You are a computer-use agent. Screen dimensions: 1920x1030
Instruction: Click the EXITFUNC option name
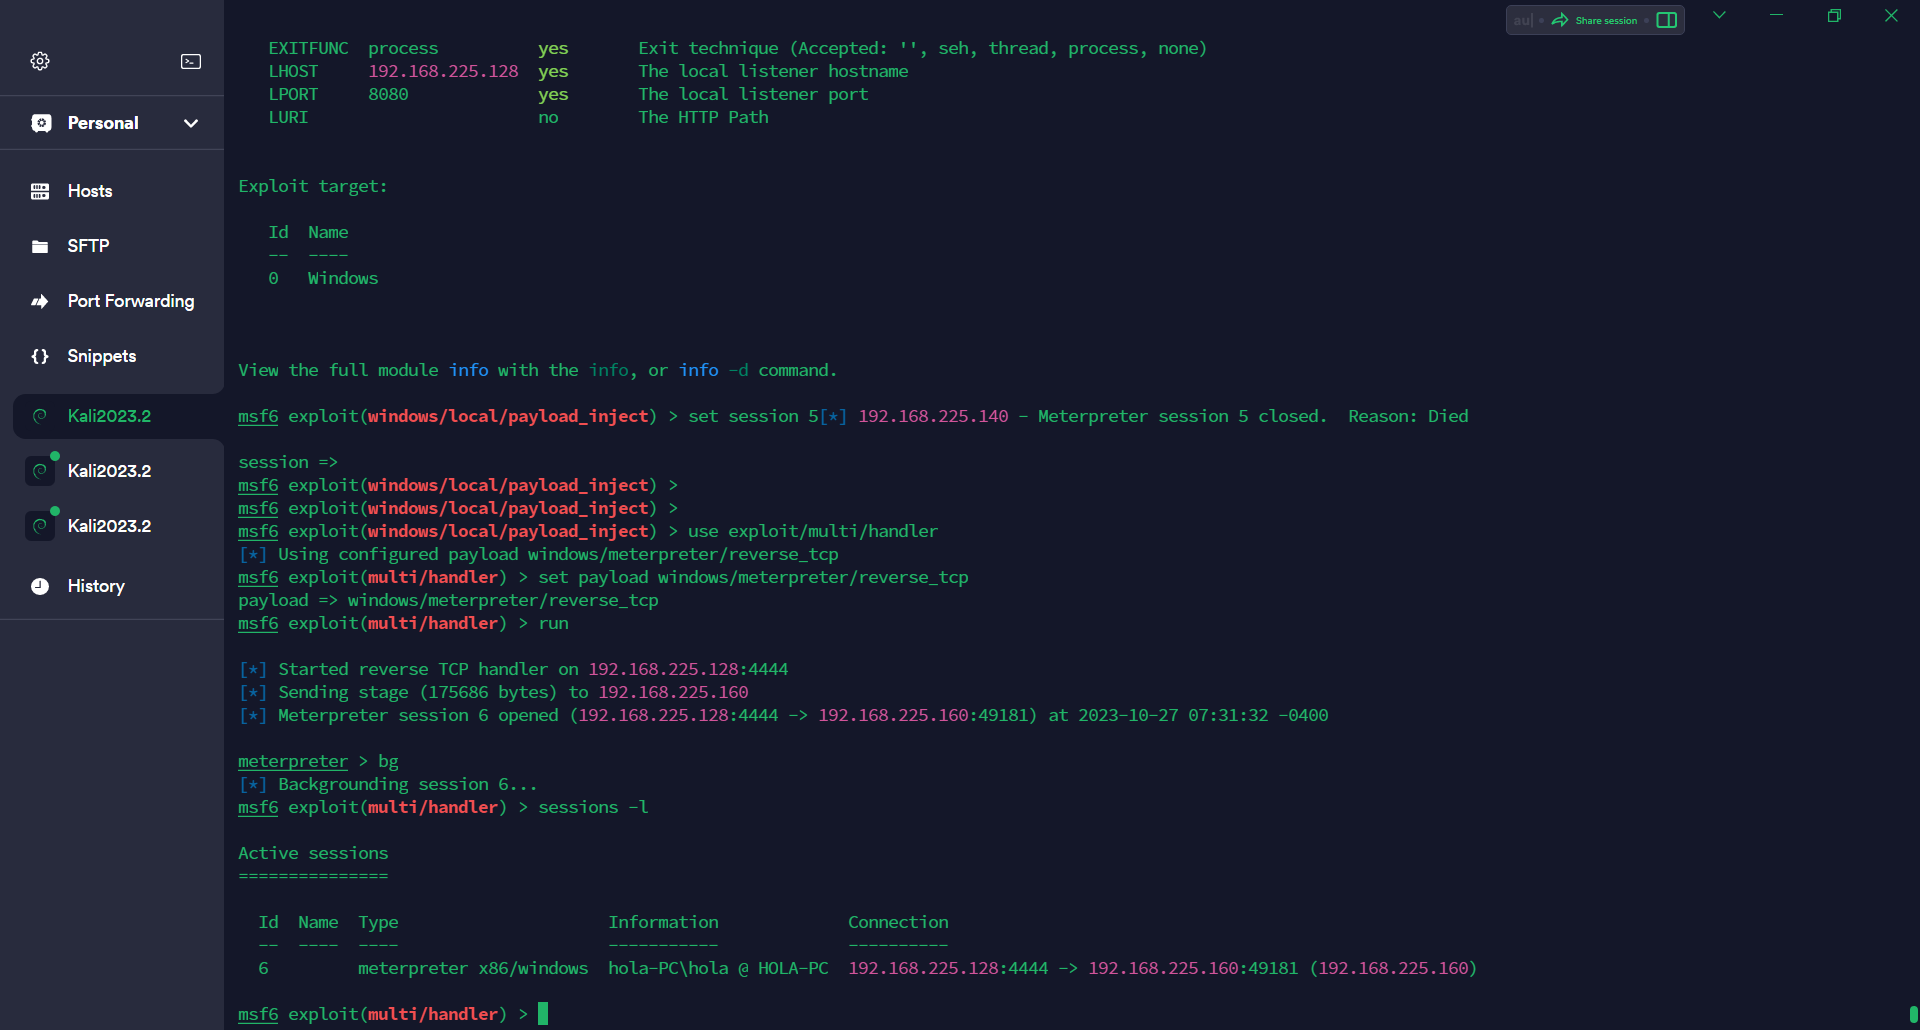click(308, 48)
